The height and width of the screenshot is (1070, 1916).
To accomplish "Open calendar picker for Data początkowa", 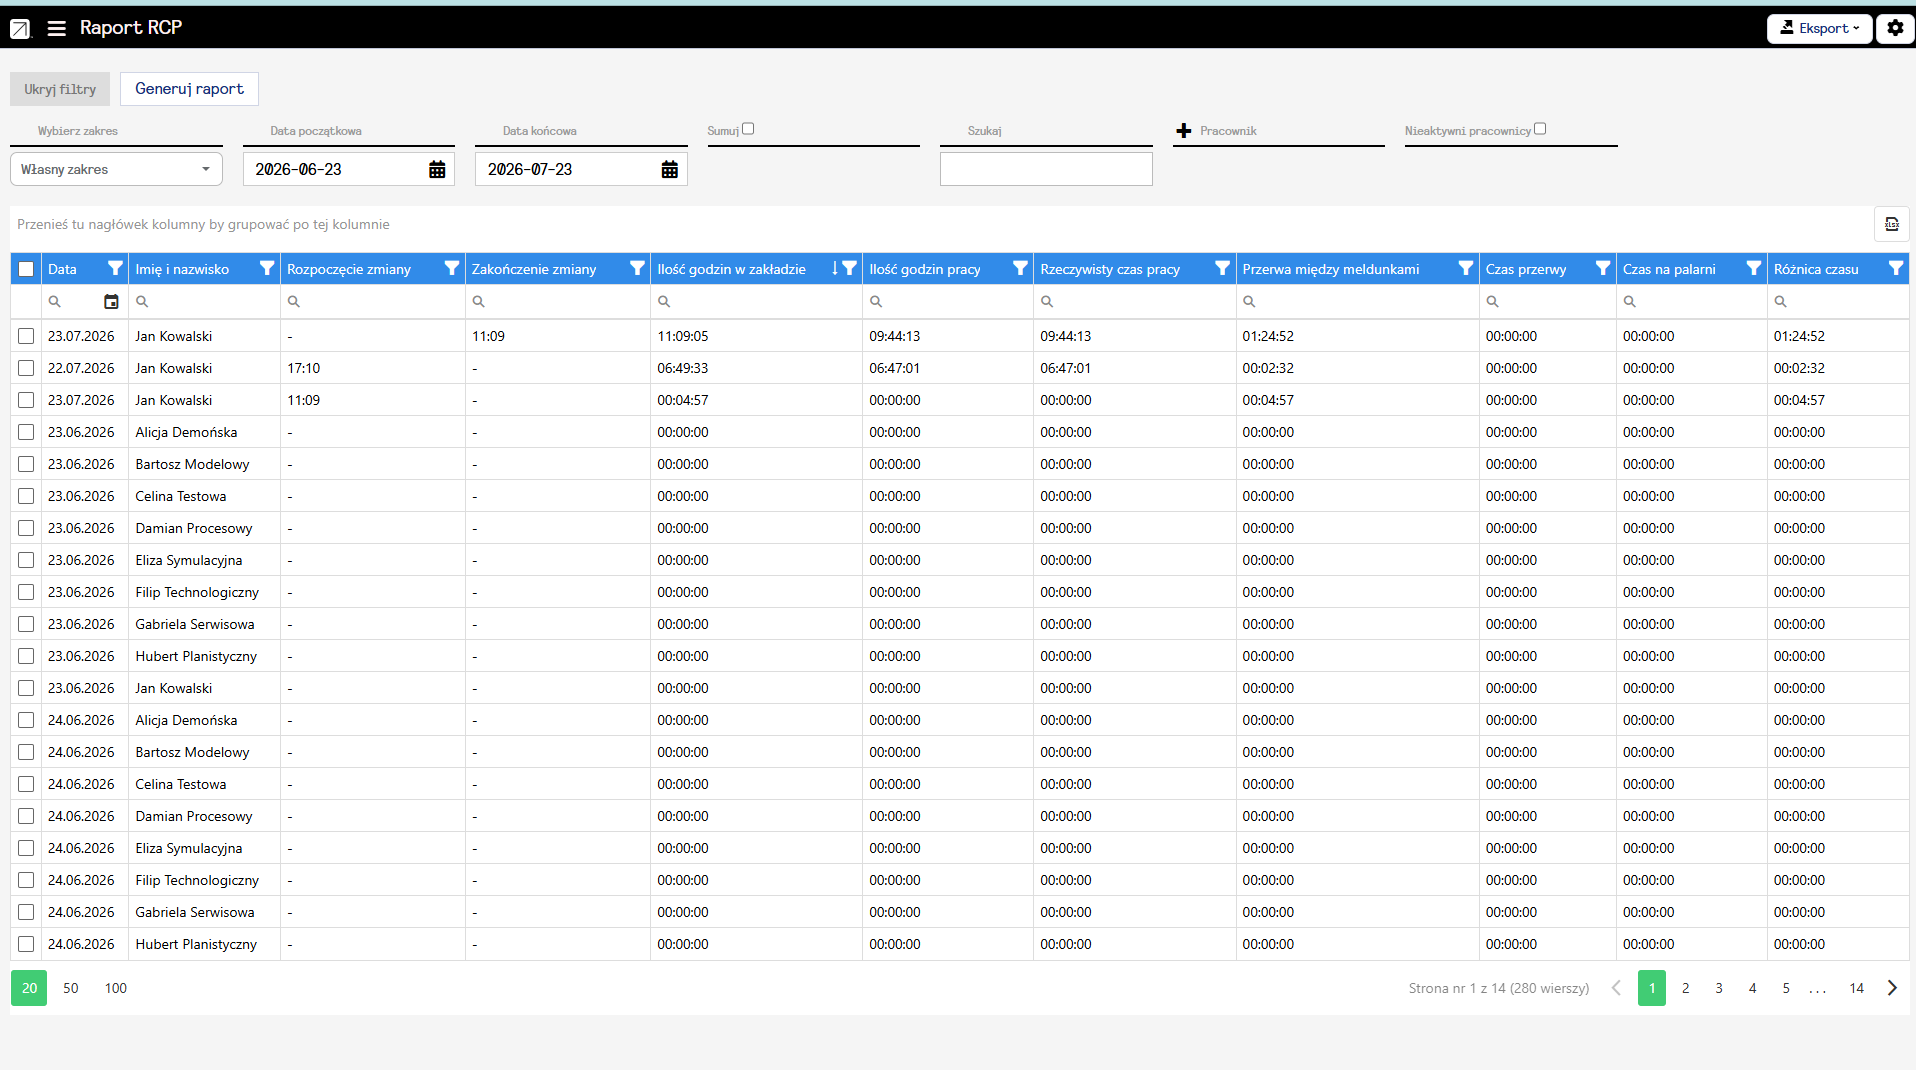I will coord(437,170).
